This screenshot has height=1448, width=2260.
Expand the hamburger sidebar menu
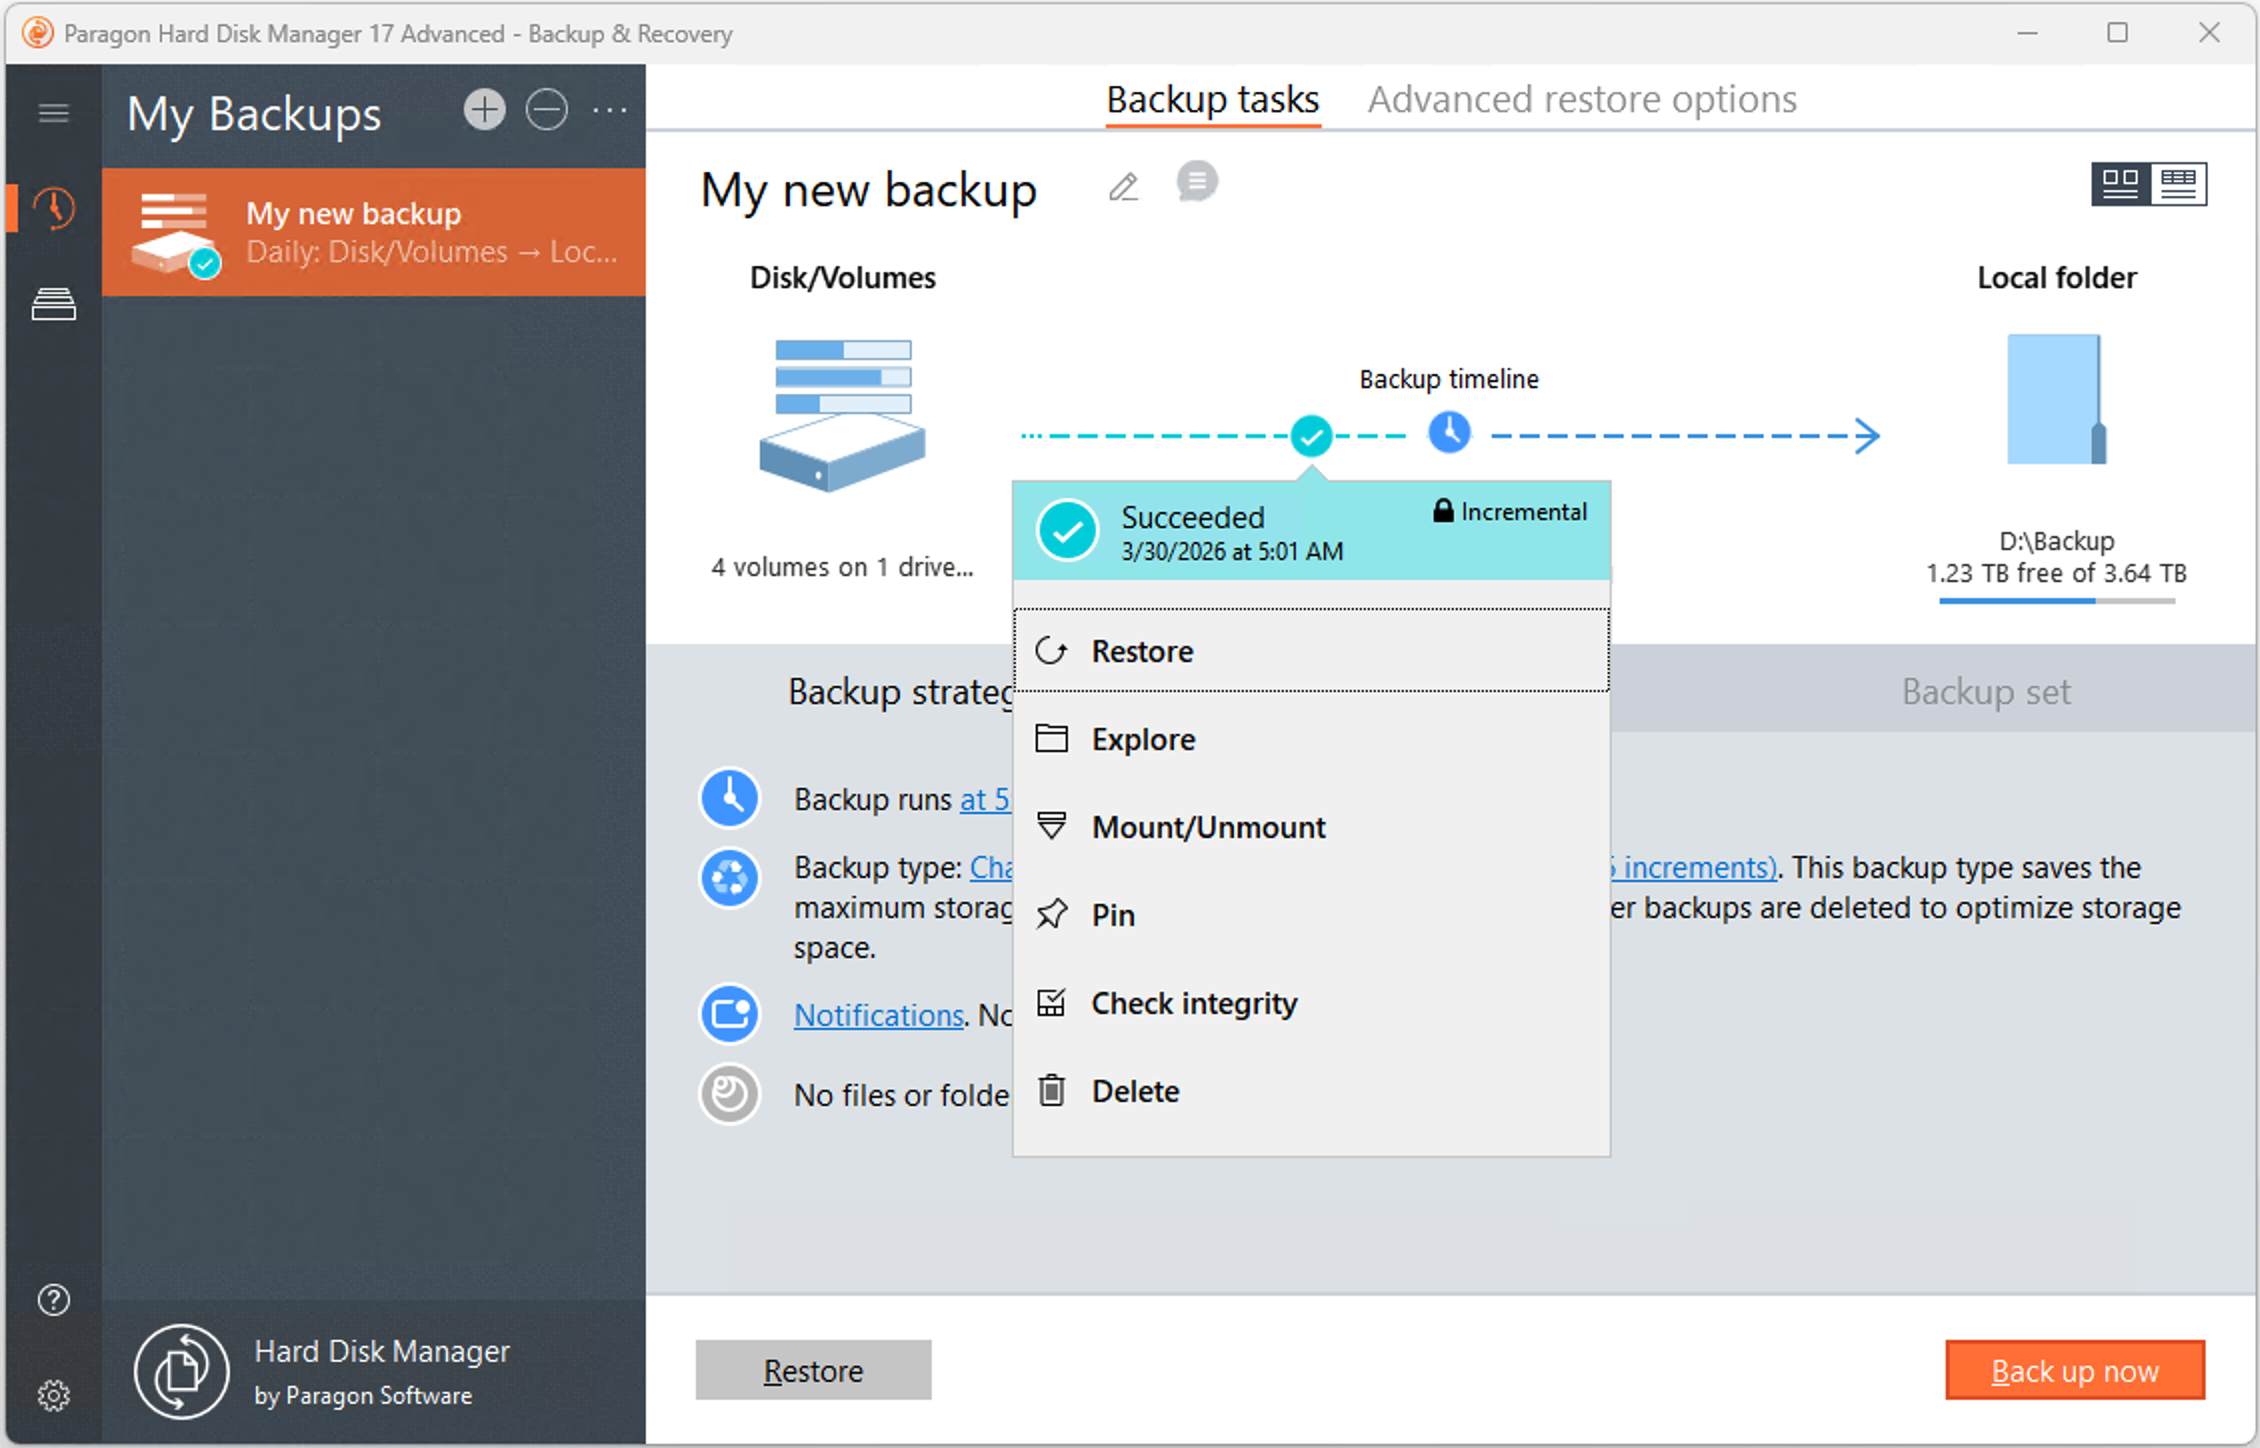(x=53, y=113)
